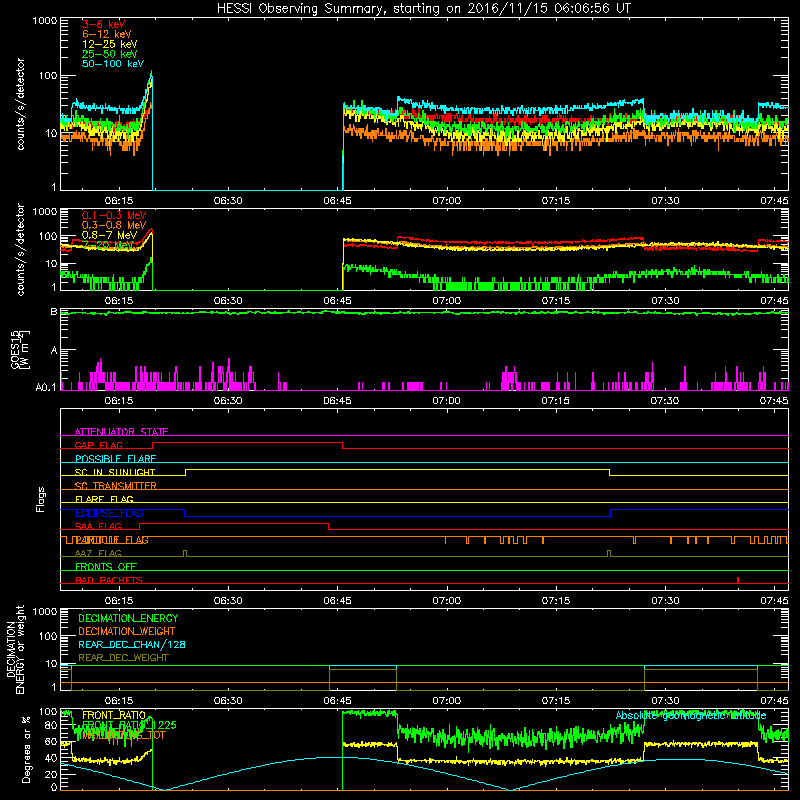Click the SC_IN_SUNLIGHT flag label
Image resolution: width=800 pixels, height=800 pixels.
tap(115, 472)
